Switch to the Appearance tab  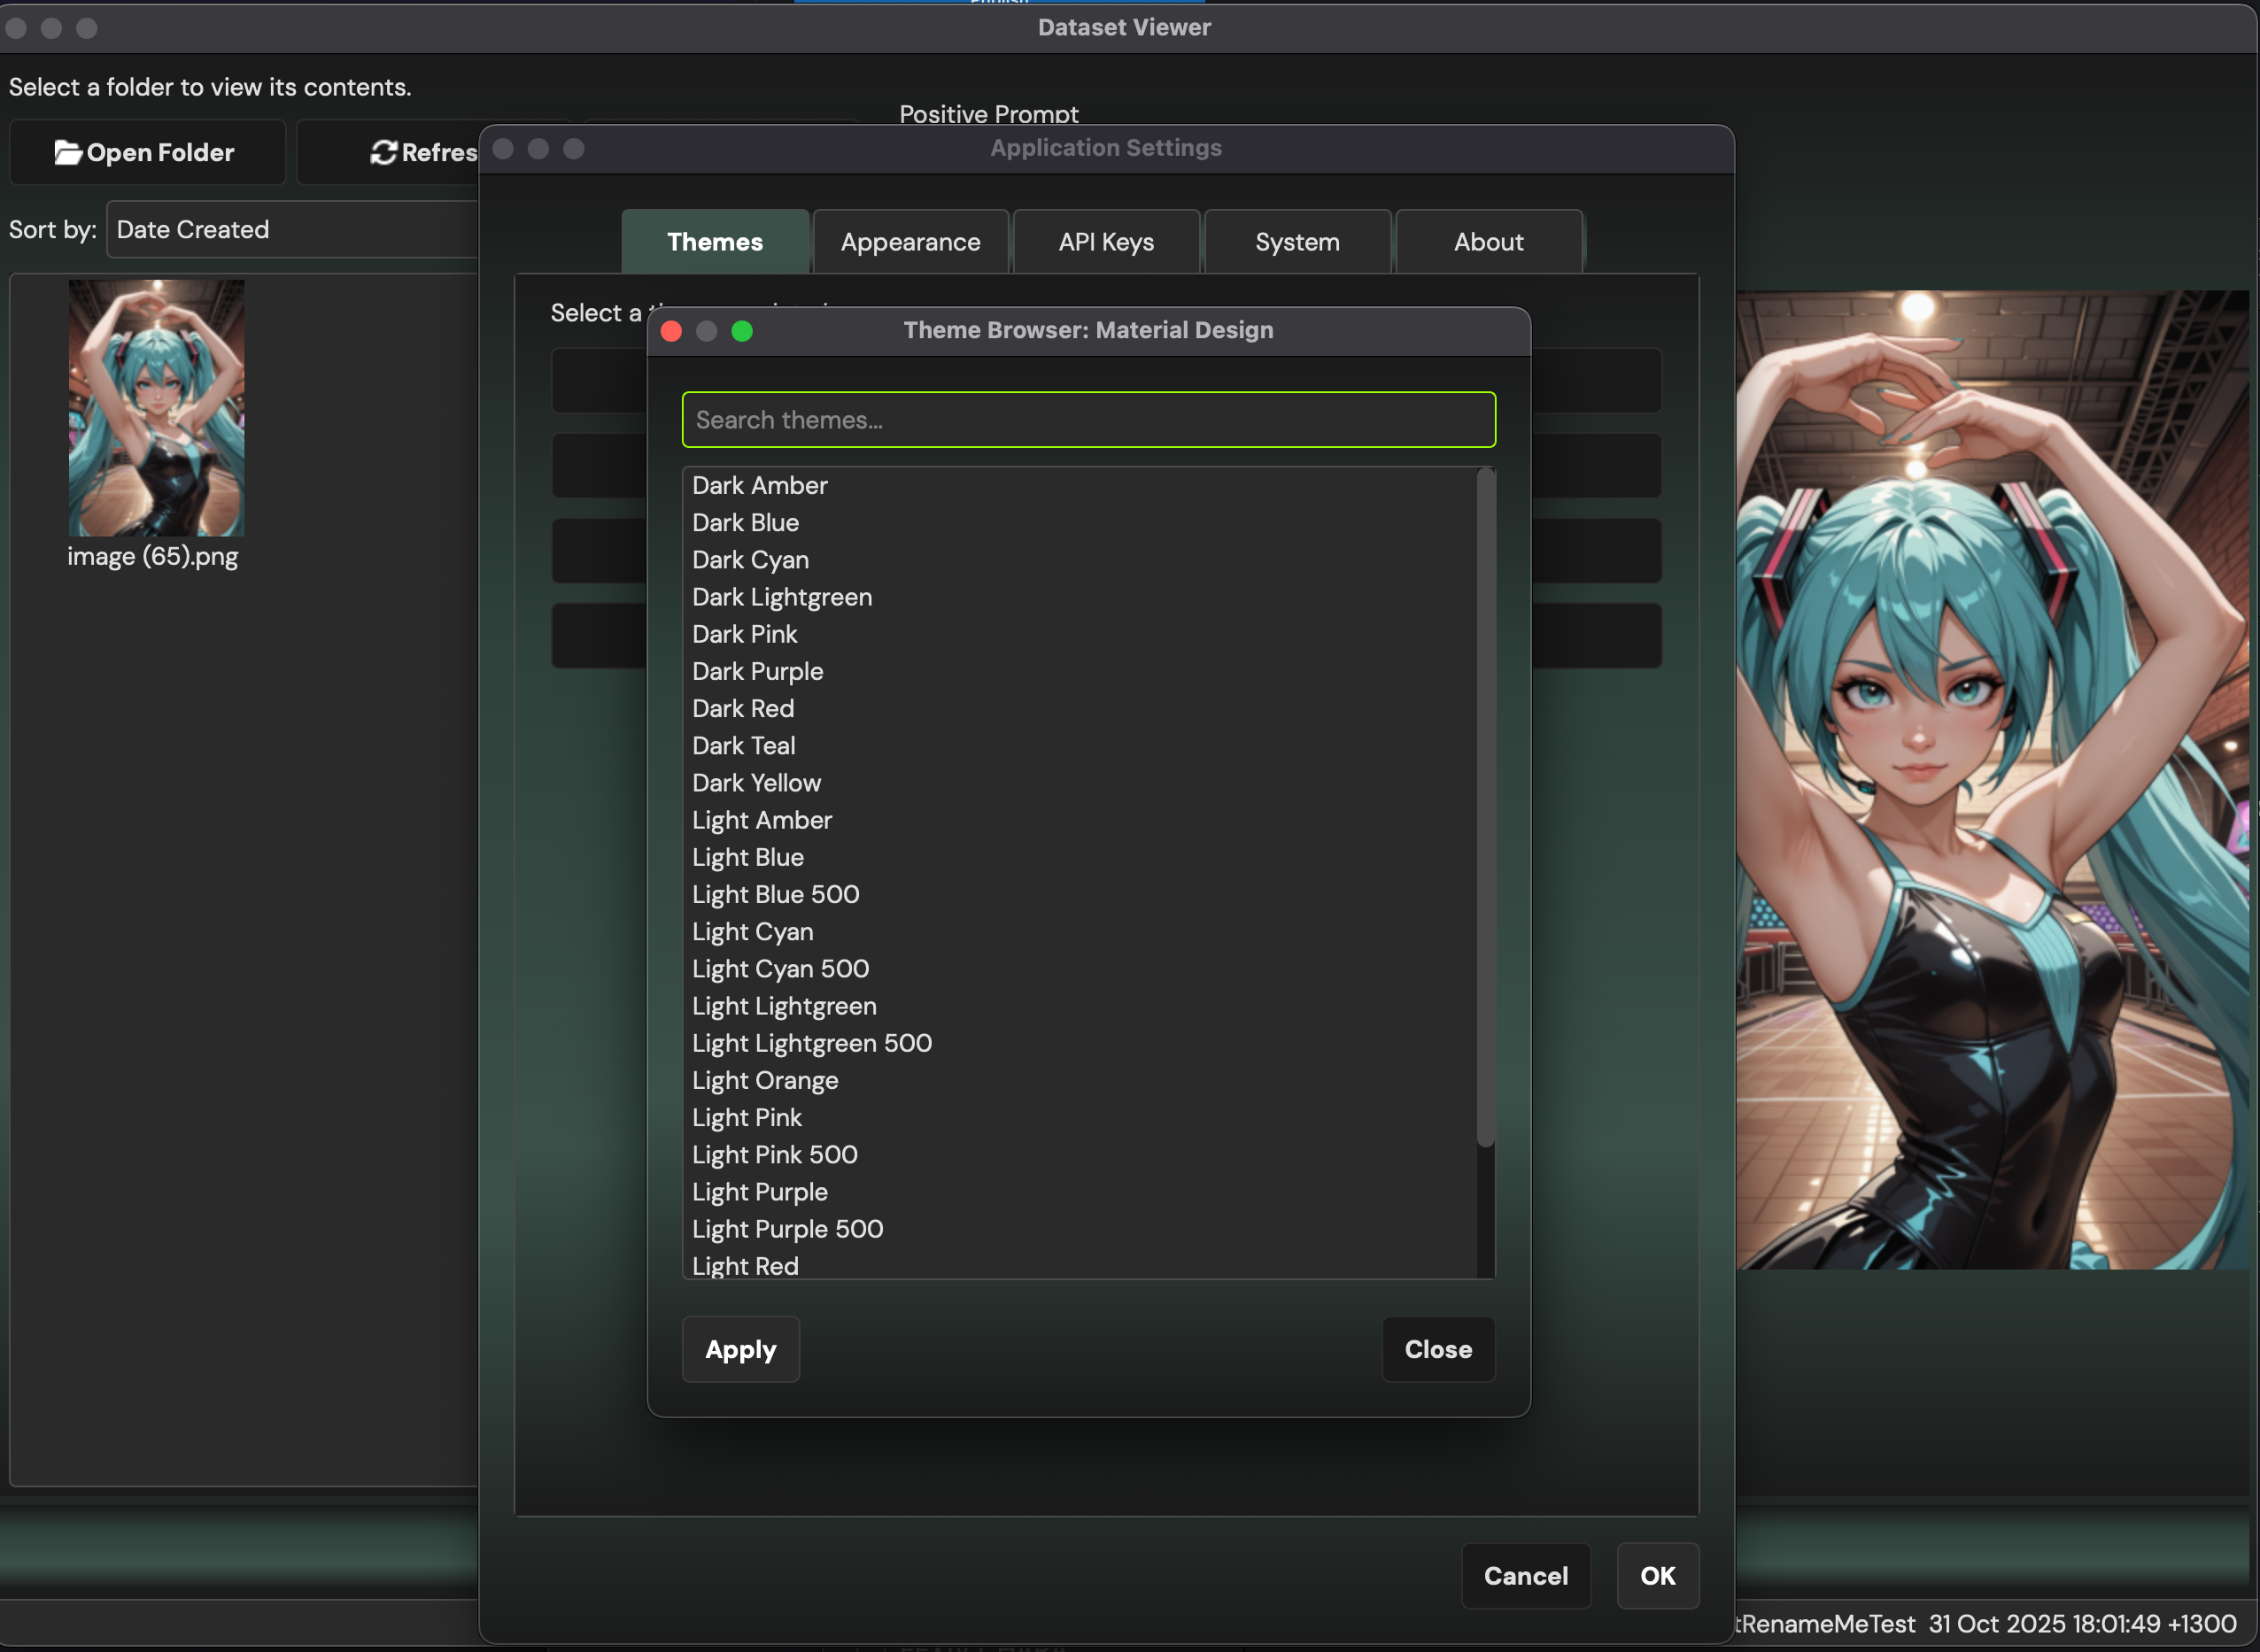click(910, 241)
